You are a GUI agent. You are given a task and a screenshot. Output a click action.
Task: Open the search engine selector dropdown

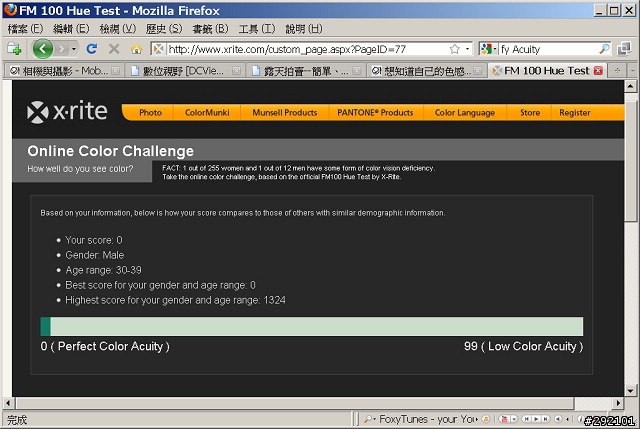click(x=488, y=49)
